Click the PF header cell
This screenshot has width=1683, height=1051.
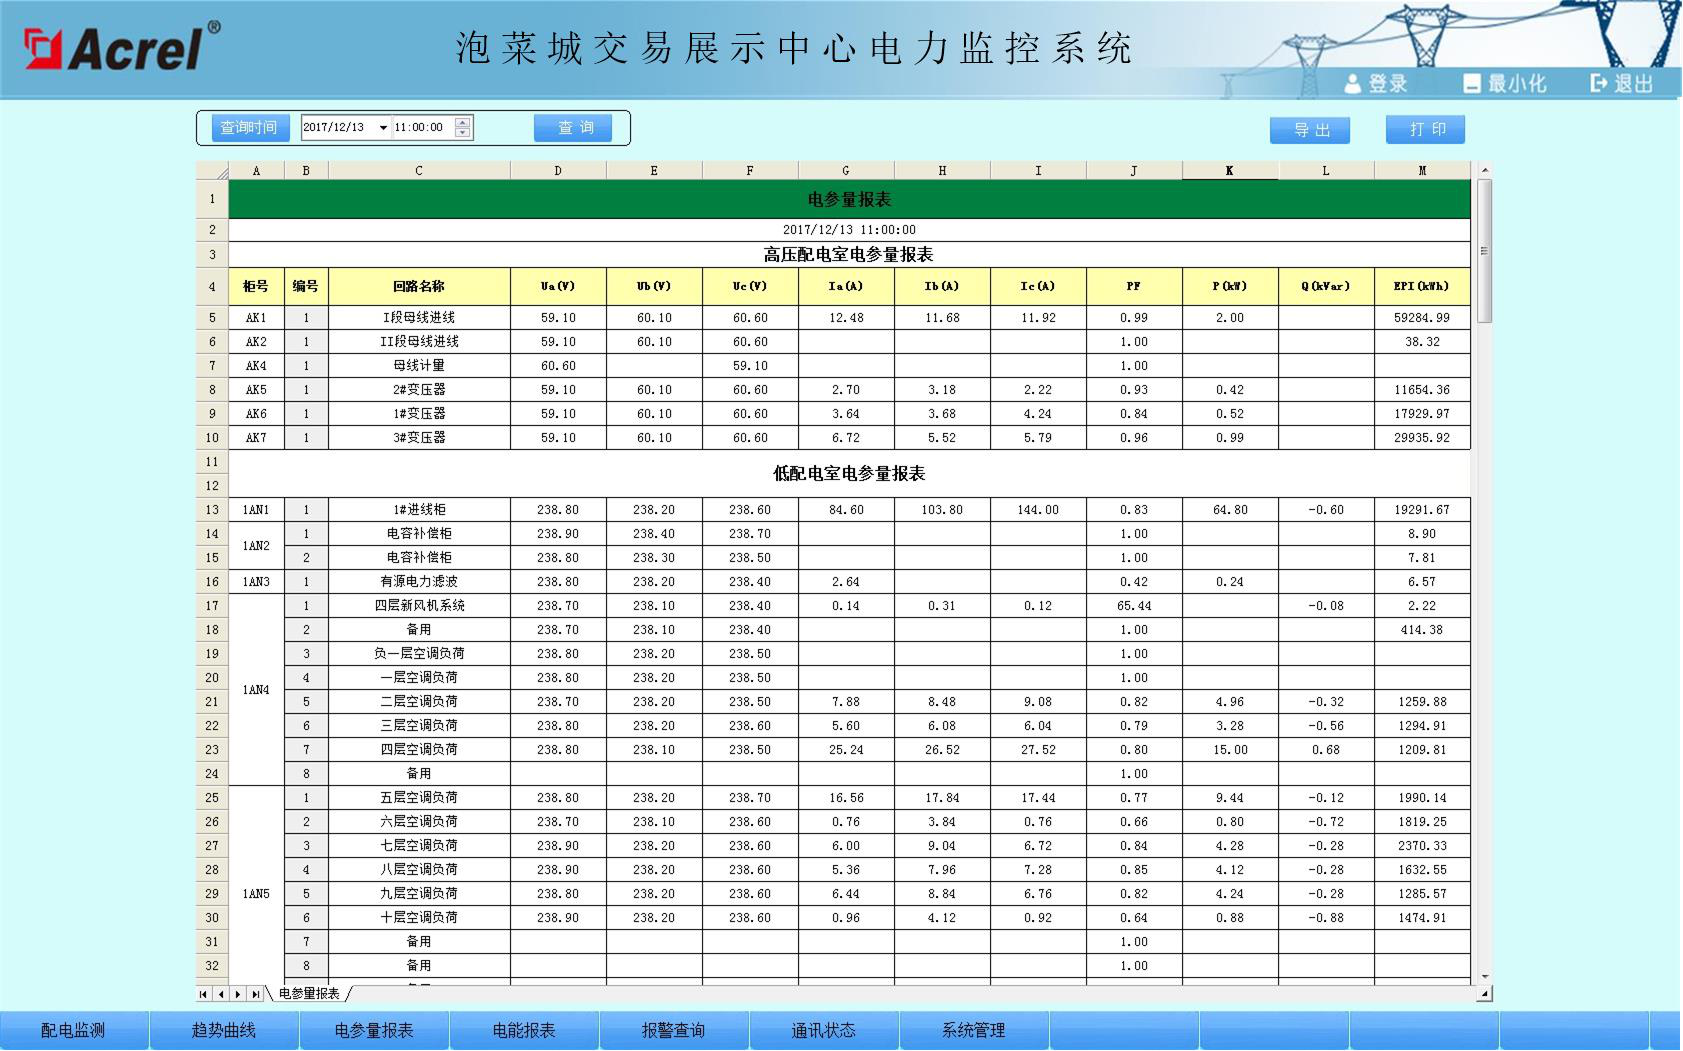[x=1134, y=286]
